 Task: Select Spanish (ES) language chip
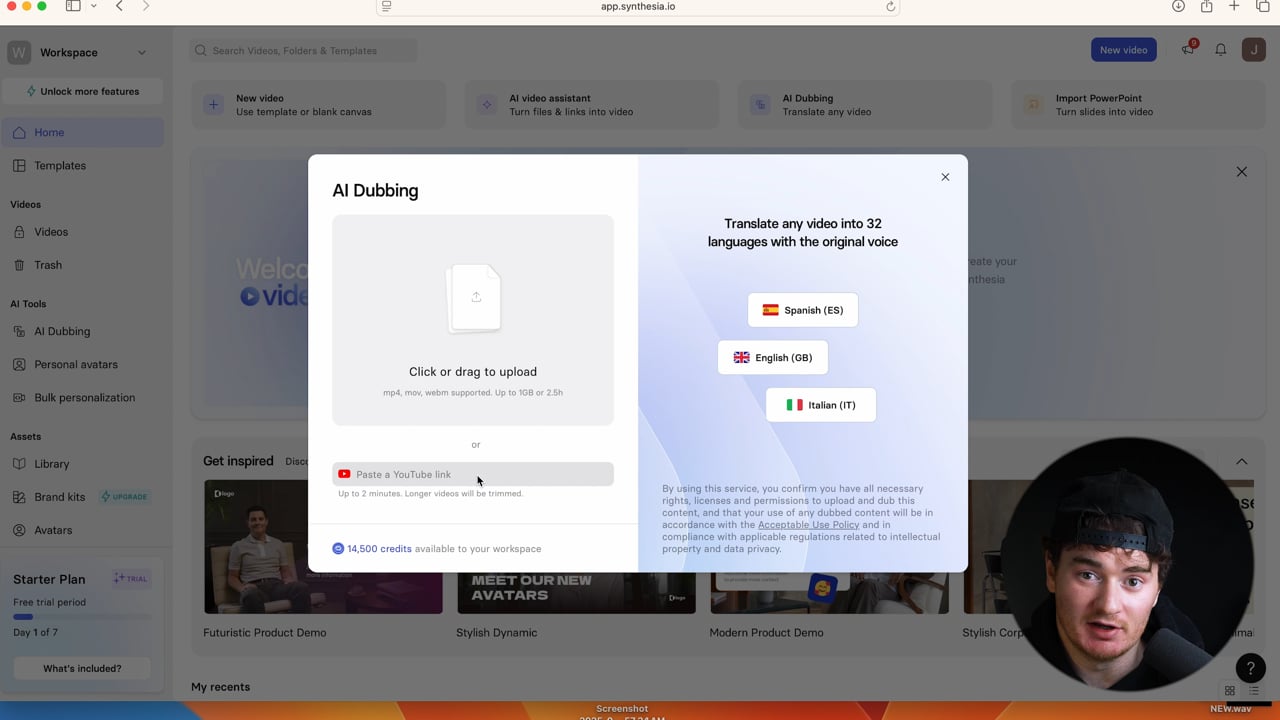(x=803, y=310)
